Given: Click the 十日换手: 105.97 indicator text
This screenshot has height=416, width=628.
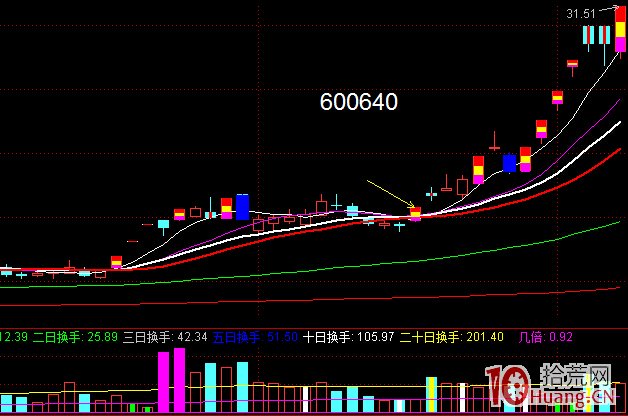Looking at the screenshot, I should click(x=348, y=337).
